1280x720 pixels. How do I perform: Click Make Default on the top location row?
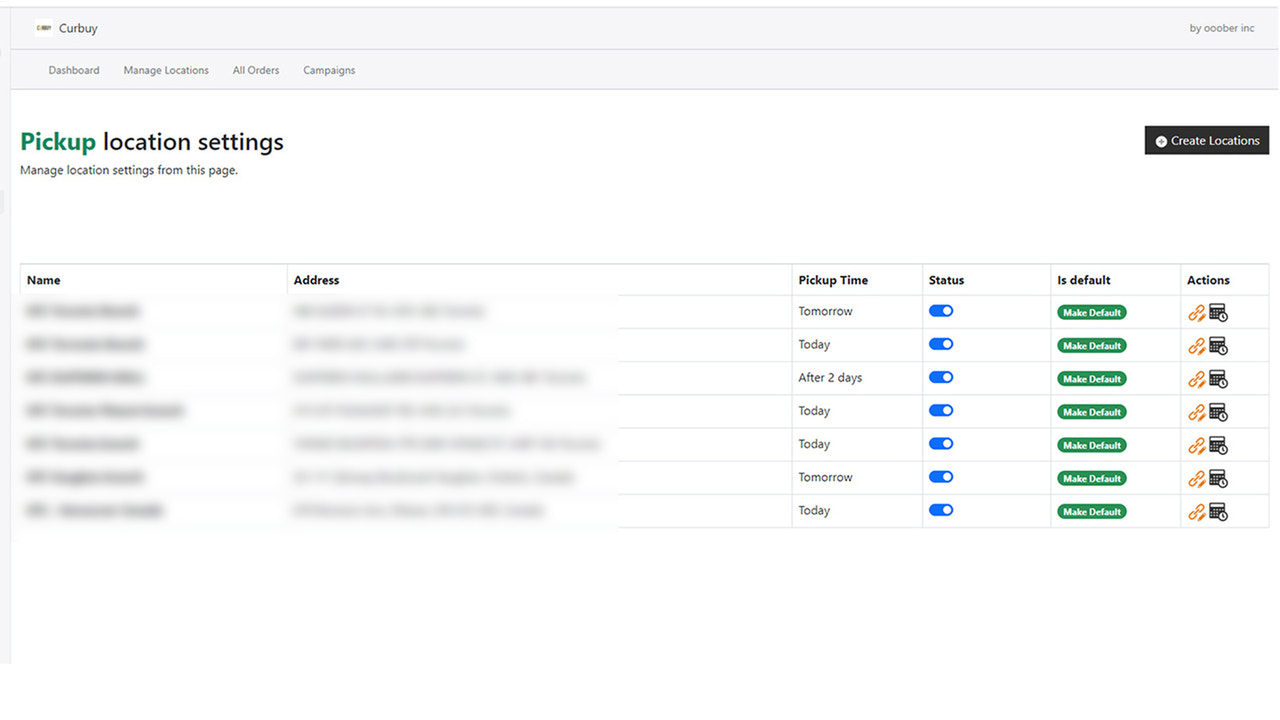point(1091,312)
